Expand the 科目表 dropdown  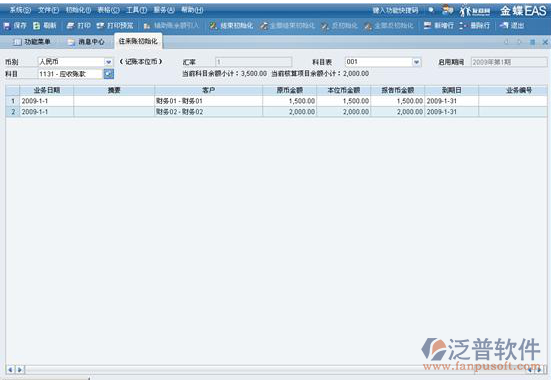(x=416, y=62)
